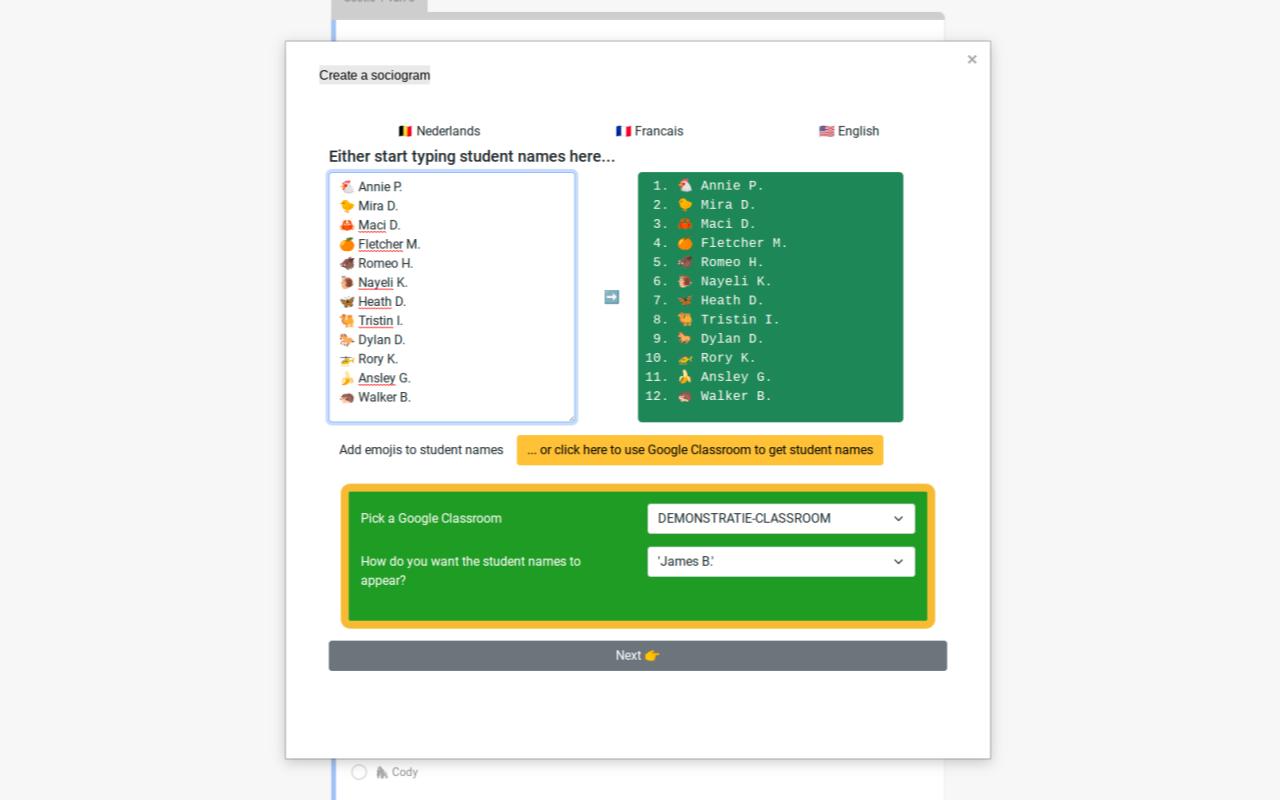1280x800 pixels.
Task: Click the banana emoji beside Ansley G. in text area
Action: [x=347, y=378]
